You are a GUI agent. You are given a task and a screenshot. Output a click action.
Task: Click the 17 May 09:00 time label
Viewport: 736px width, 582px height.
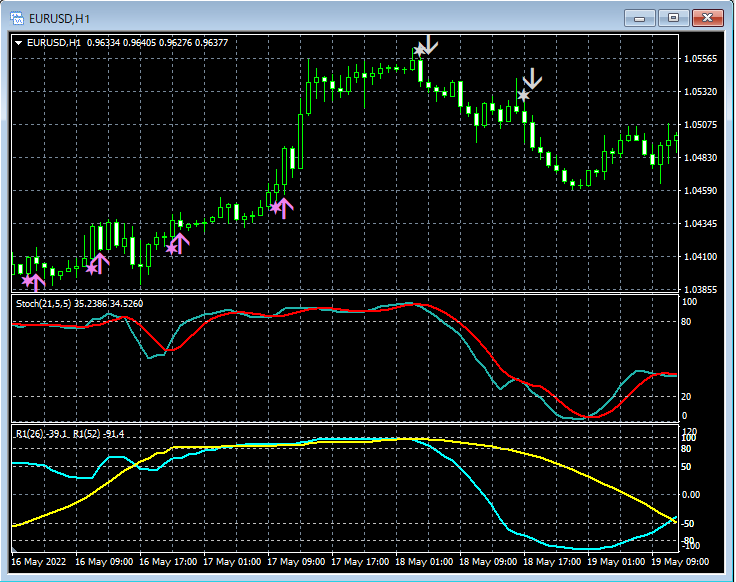296,562
